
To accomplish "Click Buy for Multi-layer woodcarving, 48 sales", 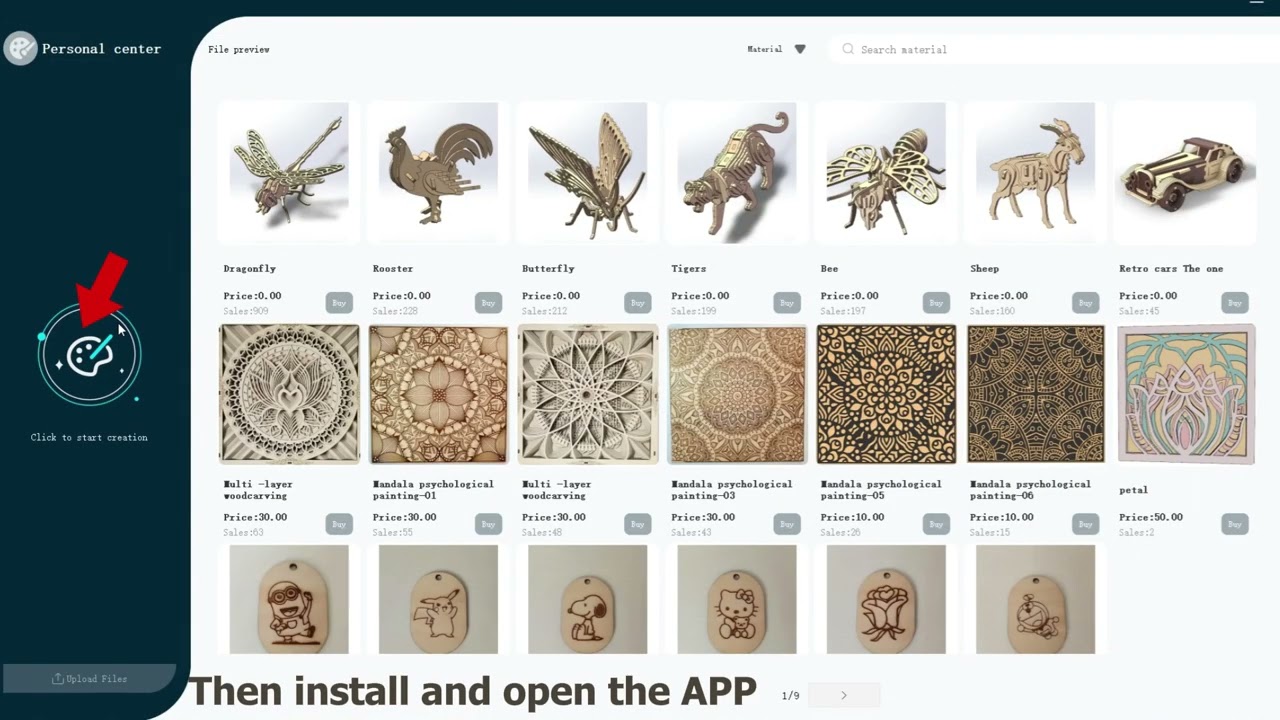I will click(637, 524).
